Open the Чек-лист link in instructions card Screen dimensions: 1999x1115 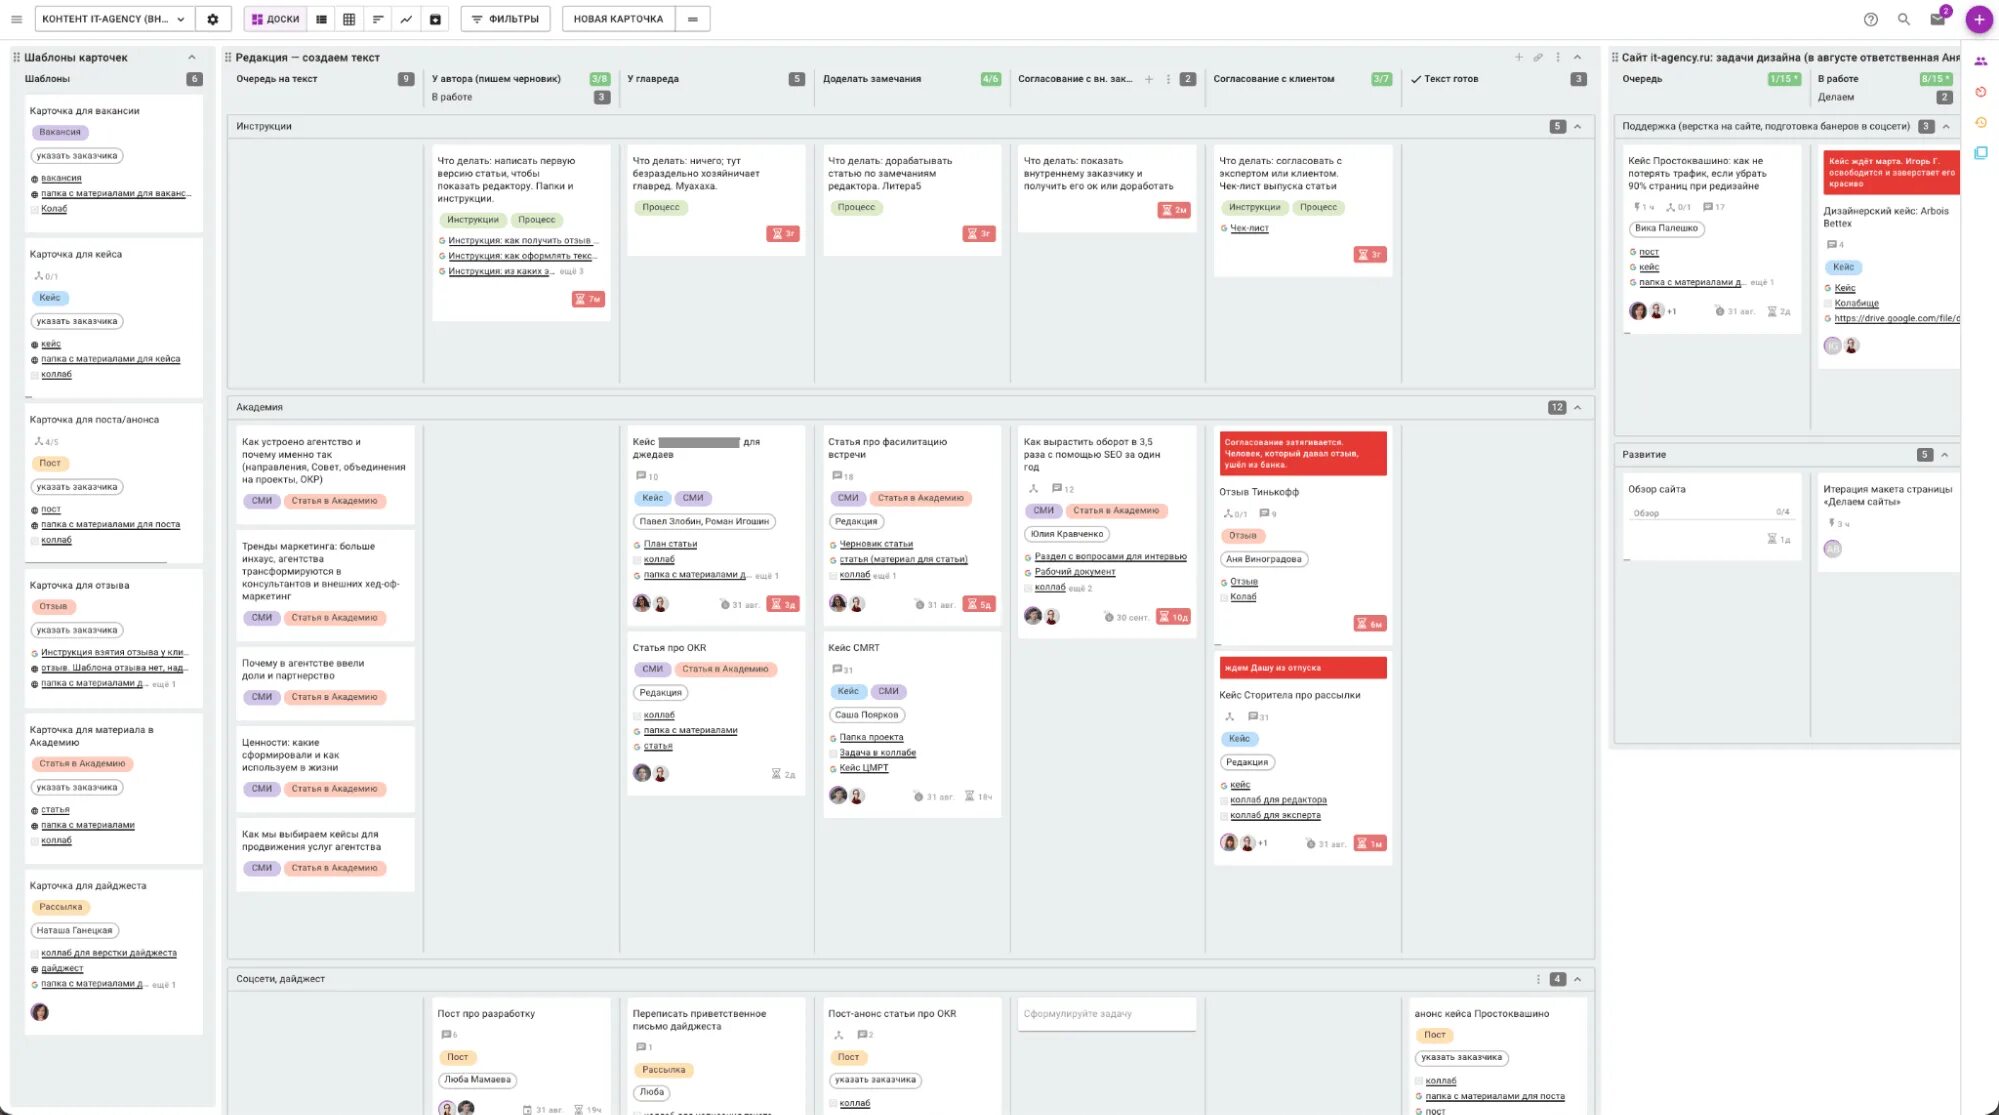pyautogui.click(x=1249, y=228)
